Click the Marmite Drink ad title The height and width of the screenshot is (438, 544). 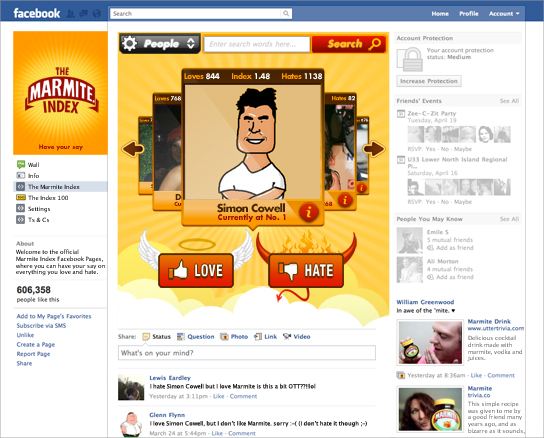pyautogui.click(x=489, y=321)
